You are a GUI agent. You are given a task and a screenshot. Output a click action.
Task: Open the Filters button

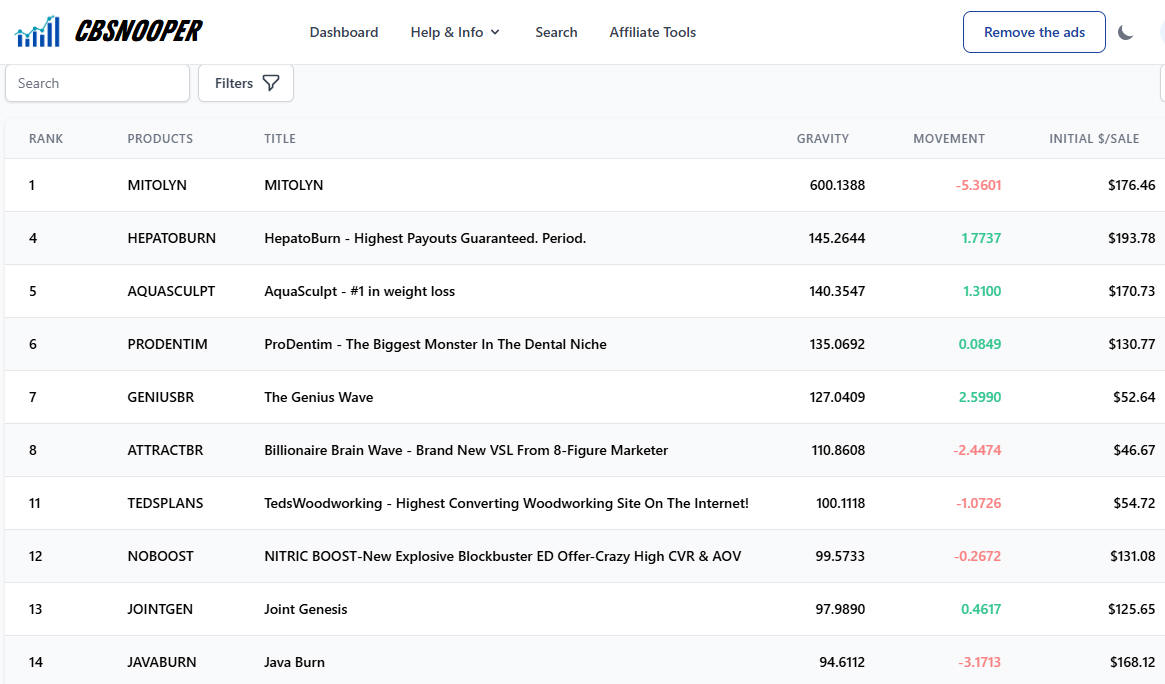[246, 83]
